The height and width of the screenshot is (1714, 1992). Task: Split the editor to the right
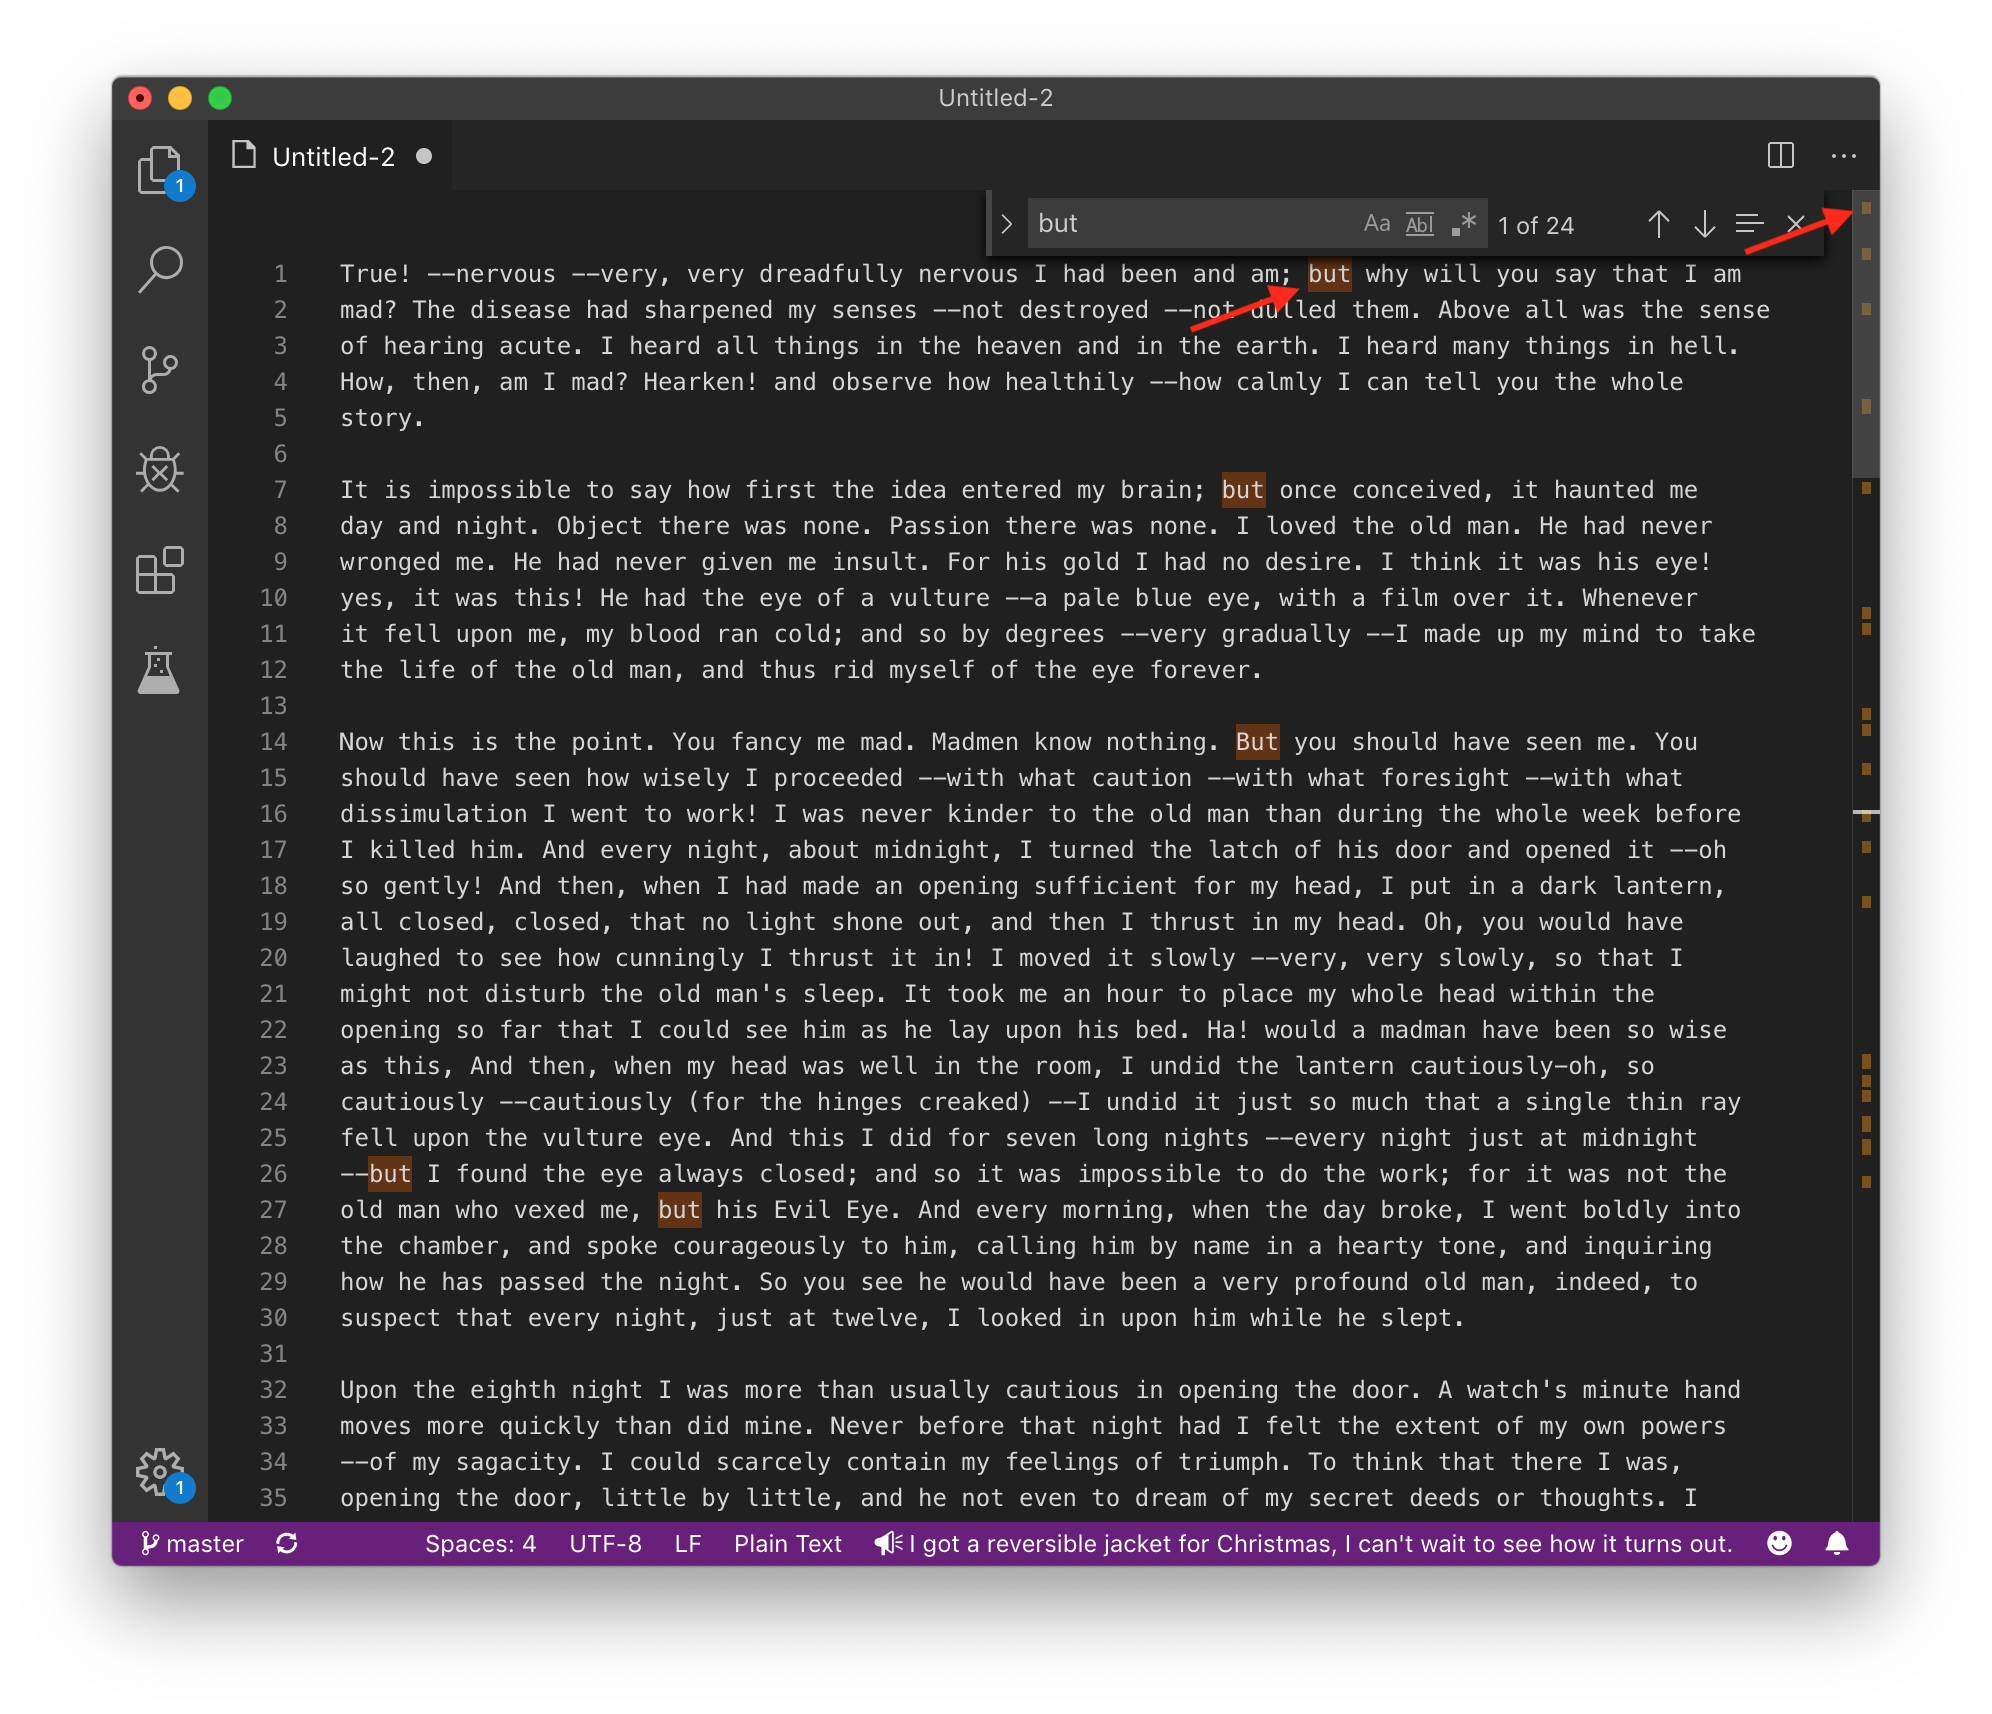pos(1781,156)
